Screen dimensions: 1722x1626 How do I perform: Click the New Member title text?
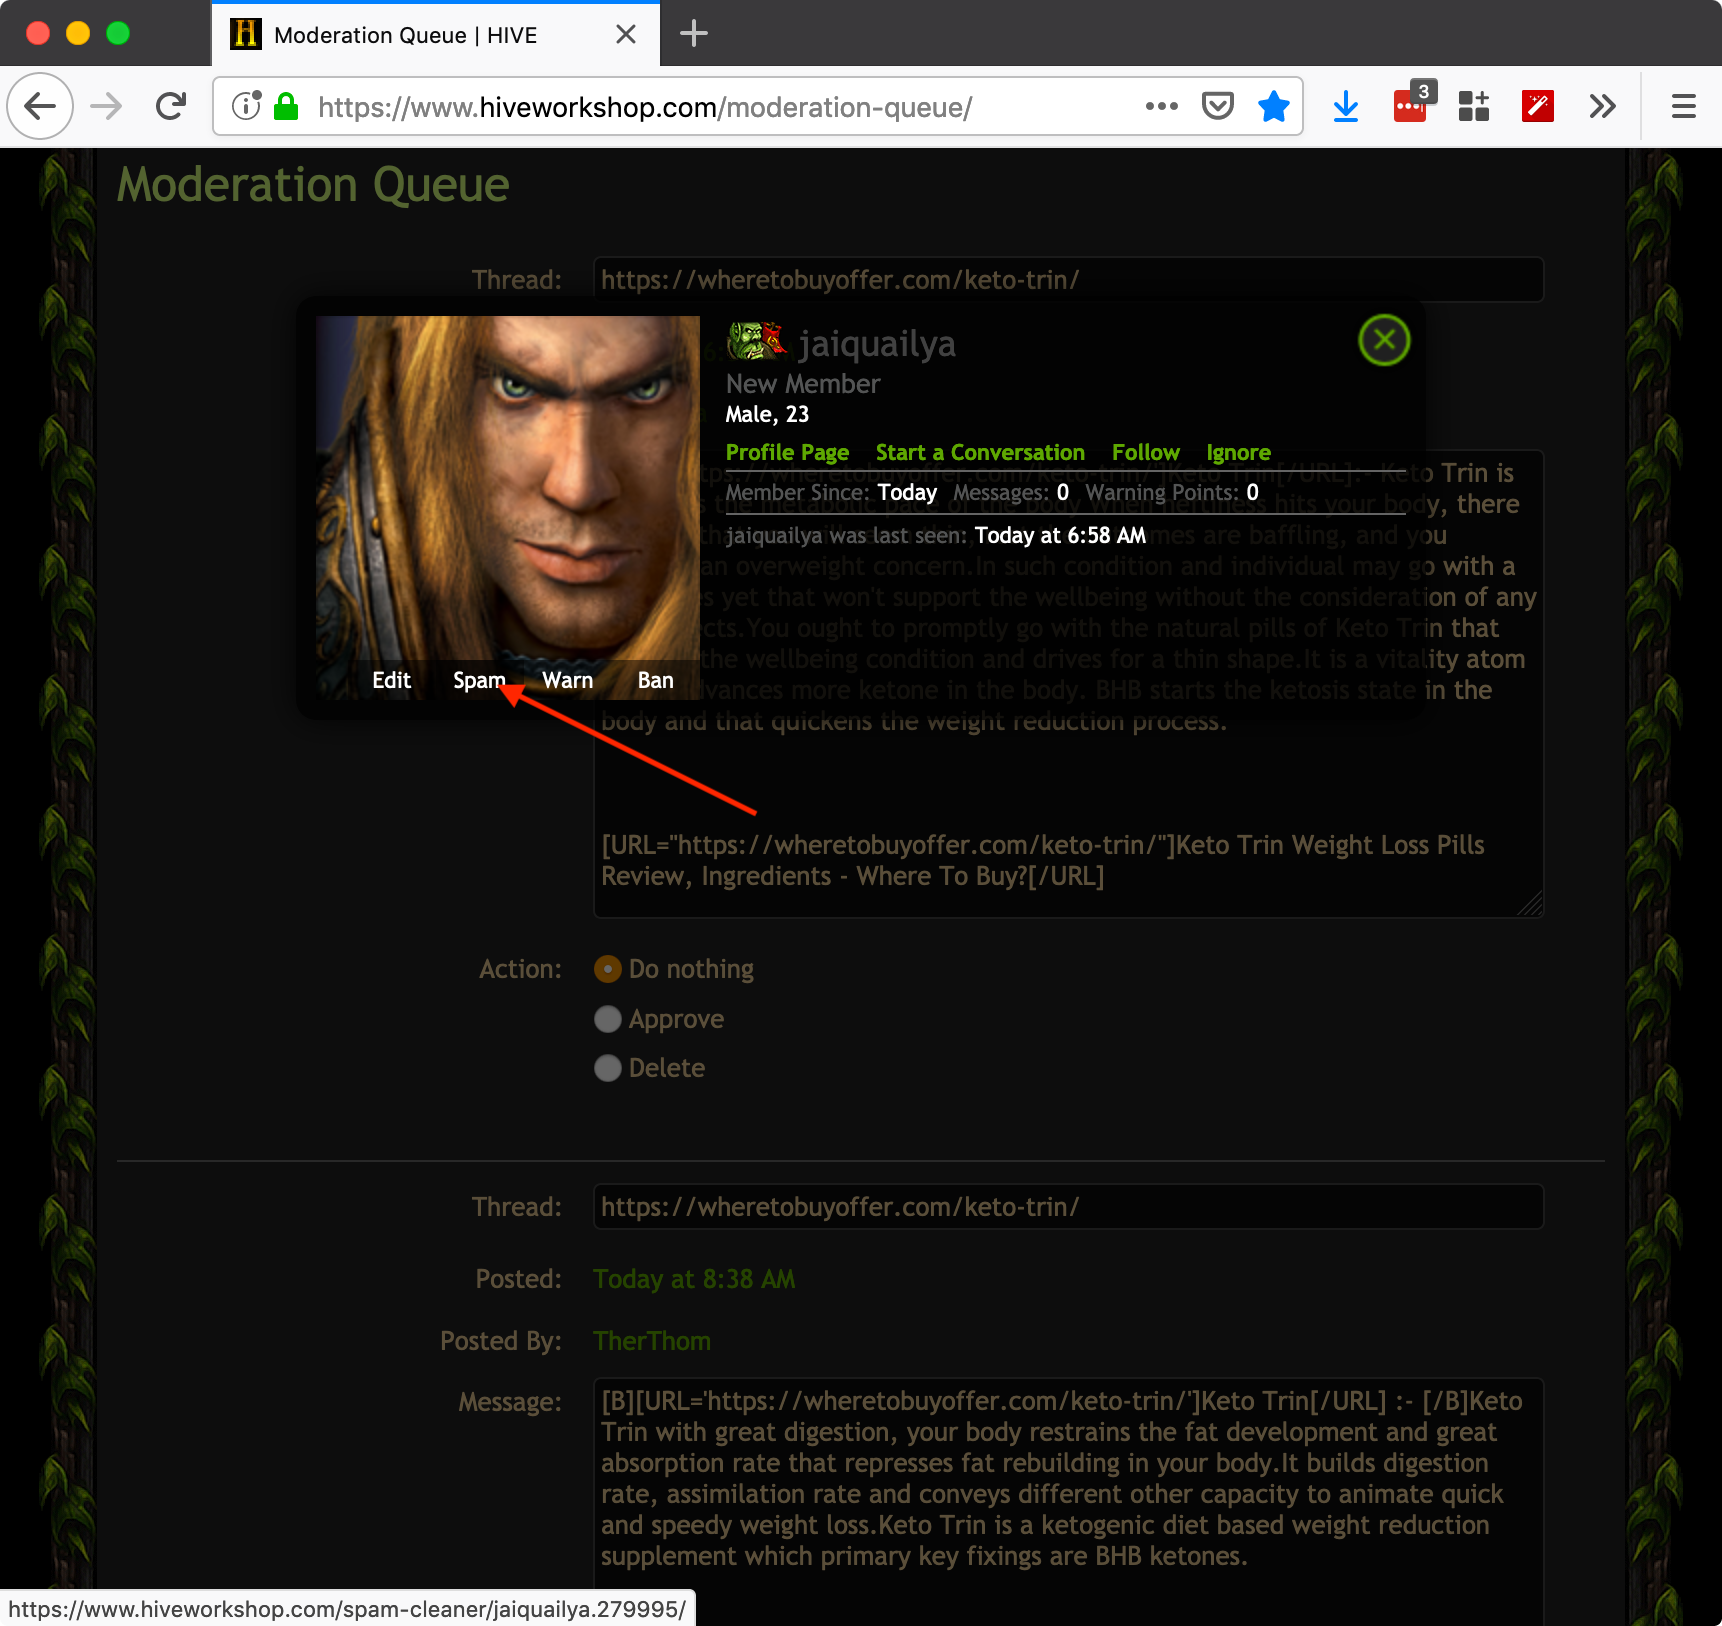tap(803, 384)
